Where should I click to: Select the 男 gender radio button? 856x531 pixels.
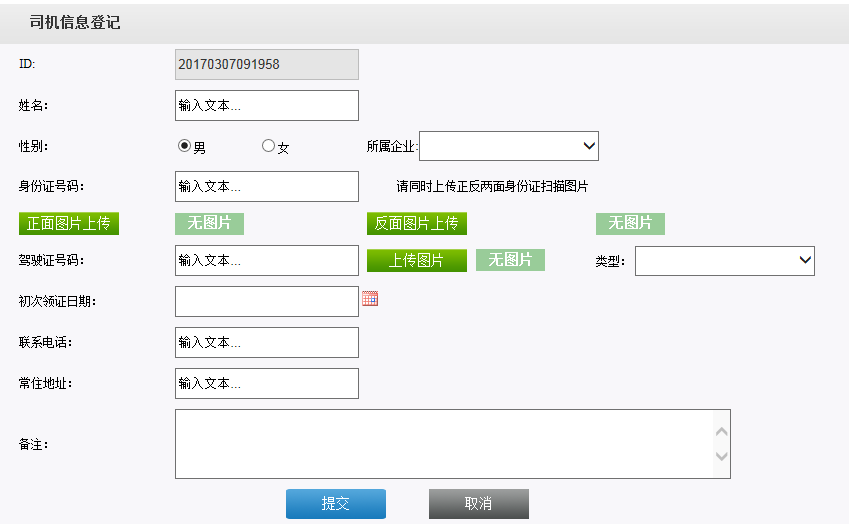pyautogui.click(x=184, y=146)
